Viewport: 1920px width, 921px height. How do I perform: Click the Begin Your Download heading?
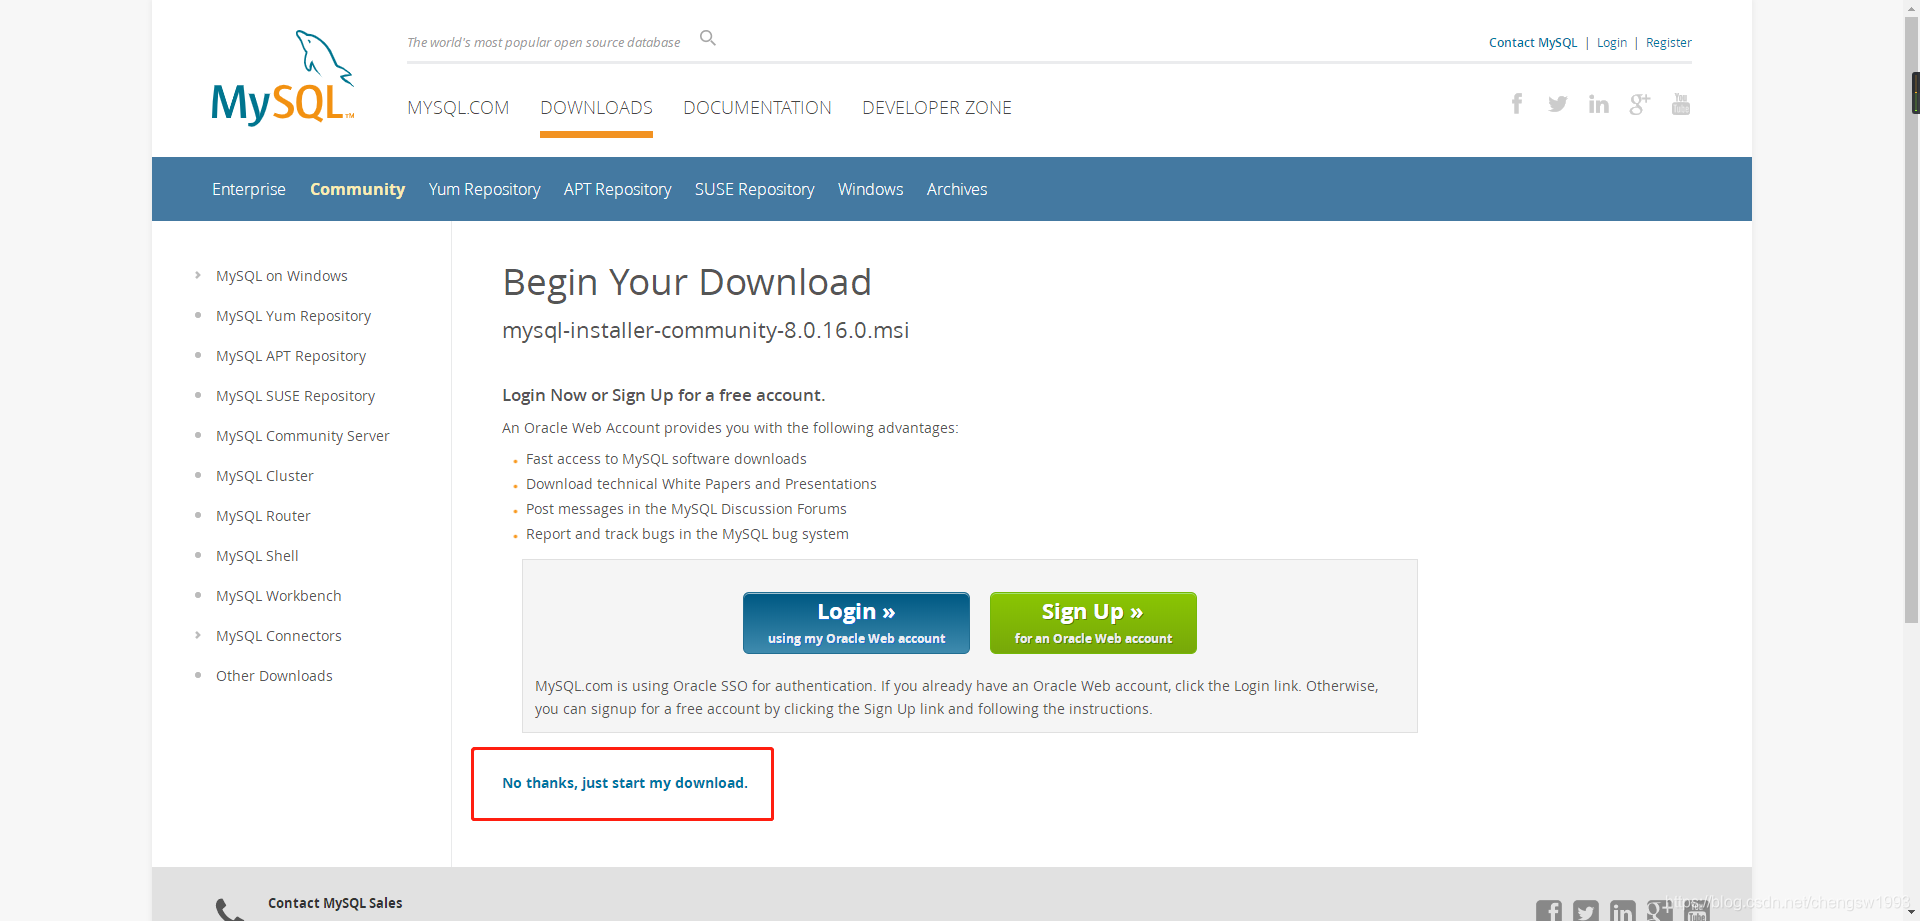pyautogui.click(x=687, y=283)
